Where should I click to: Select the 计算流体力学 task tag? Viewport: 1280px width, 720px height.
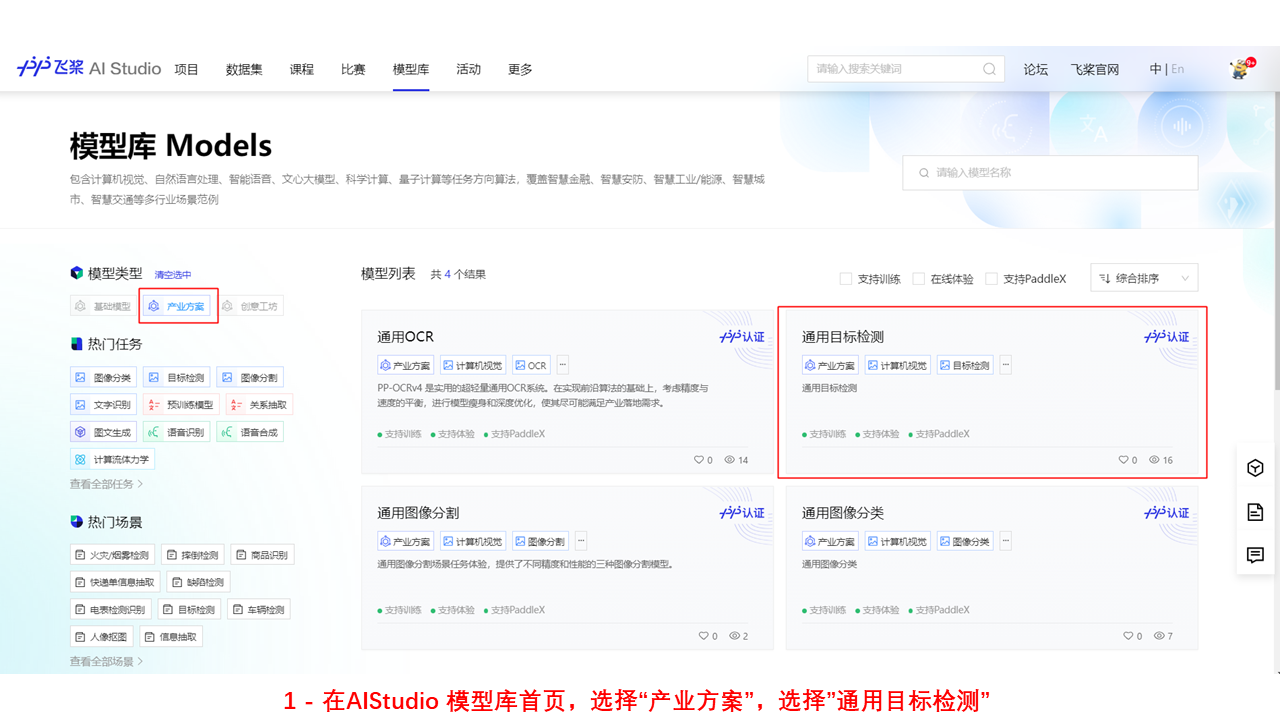pos(112,460)
